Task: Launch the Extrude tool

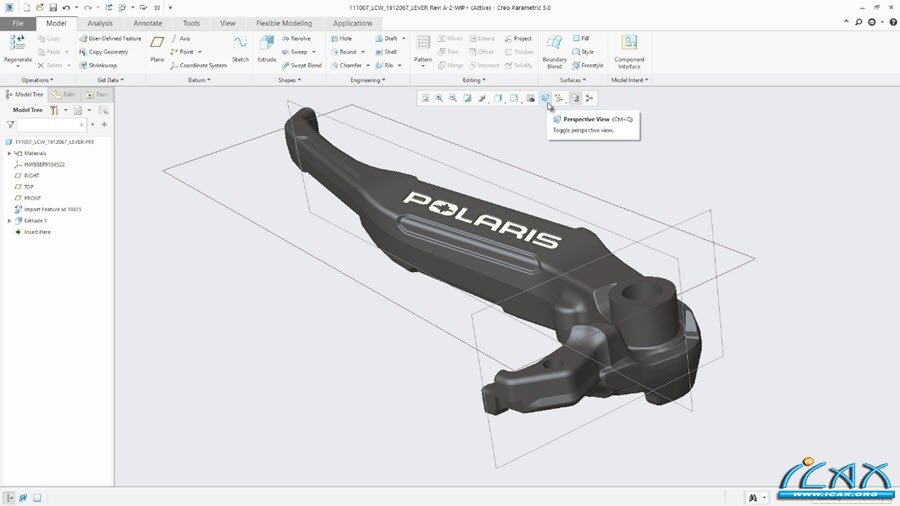Action: tap(267, 48)
